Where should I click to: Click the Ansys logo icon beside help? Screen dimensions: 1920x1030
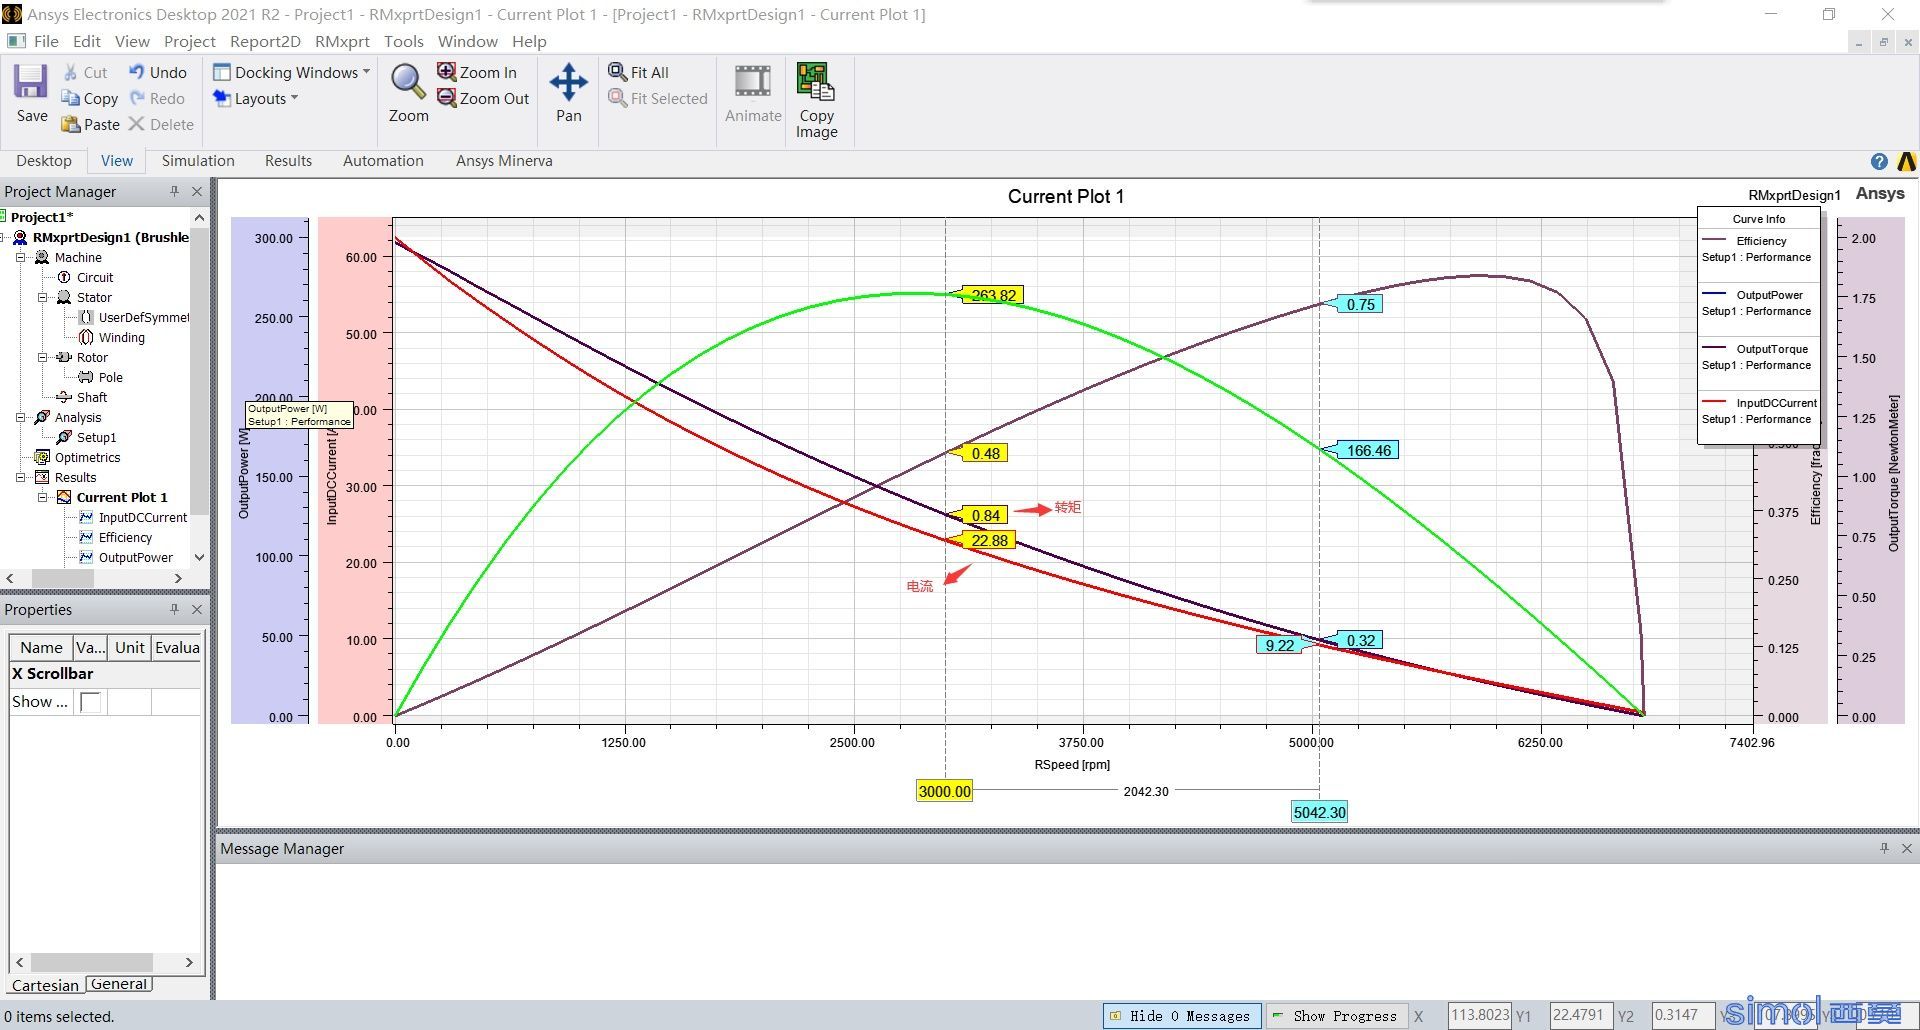coord(1906,161)
